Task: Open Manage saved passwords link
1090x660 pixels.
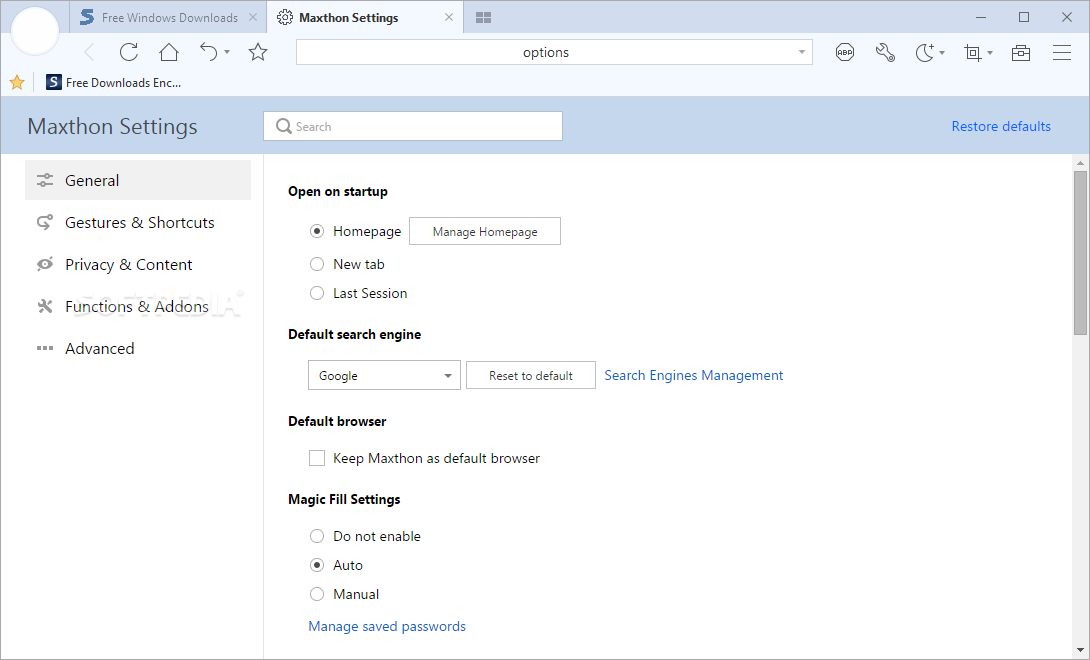Action: pyautogui.click(x=387, y=627)
